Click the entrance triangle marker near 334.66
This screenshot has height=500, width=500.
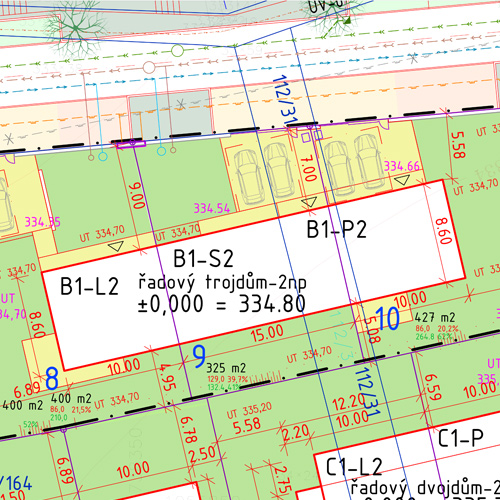coord(402,180)
